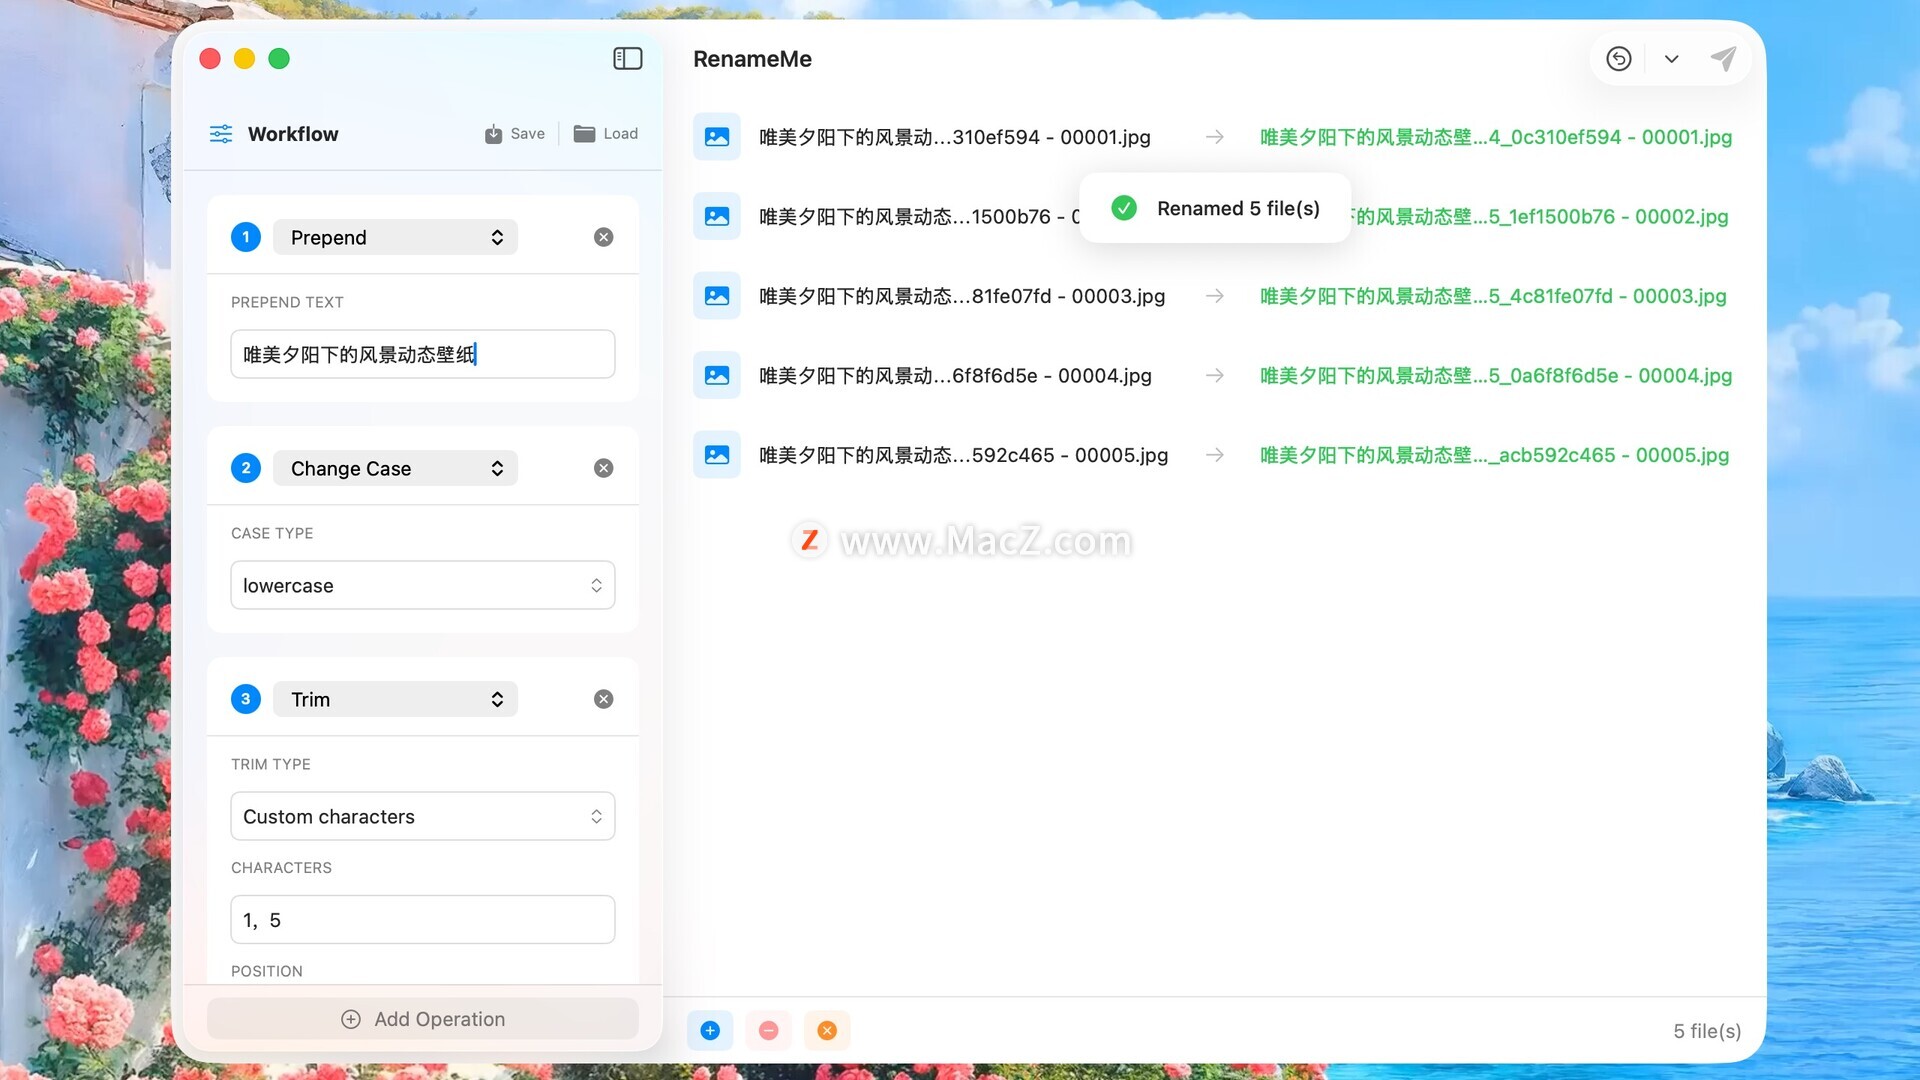Click the Workflow sliders icon
This screenshot has width=1920, height=1080.
tap(221, 134)
